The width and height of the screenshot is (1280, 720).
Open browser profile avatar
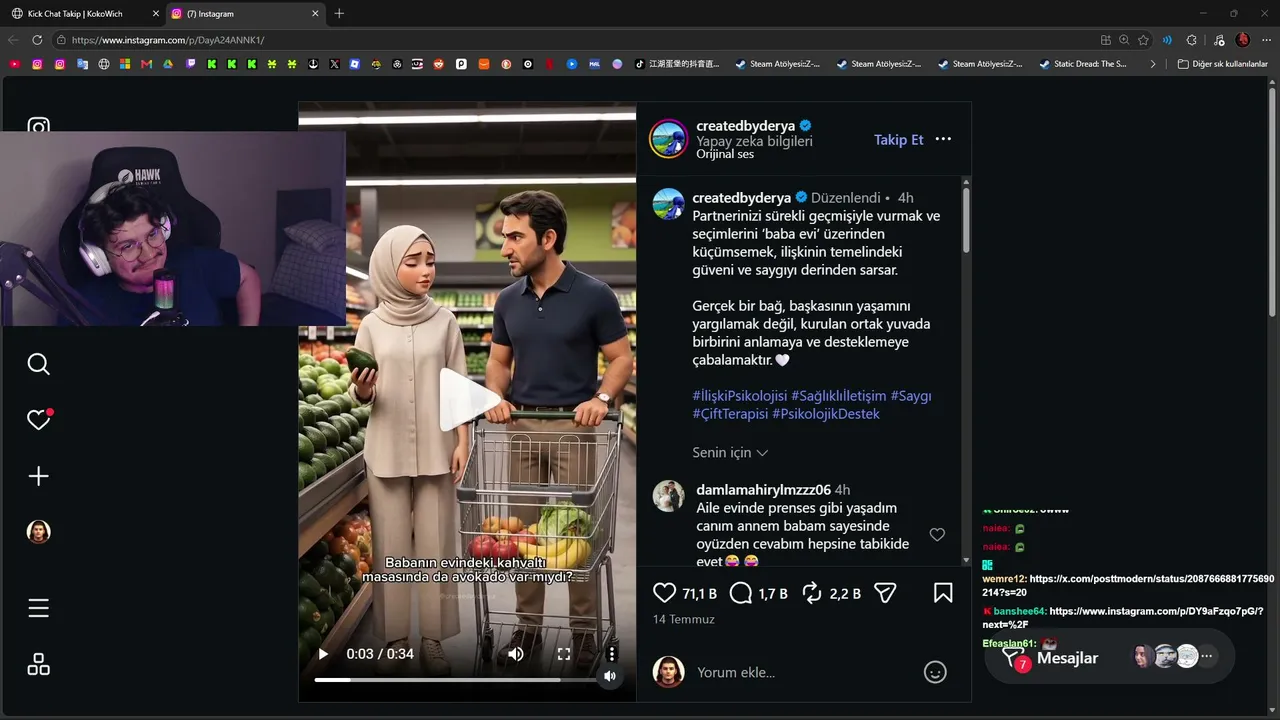tap(1243, 40)
